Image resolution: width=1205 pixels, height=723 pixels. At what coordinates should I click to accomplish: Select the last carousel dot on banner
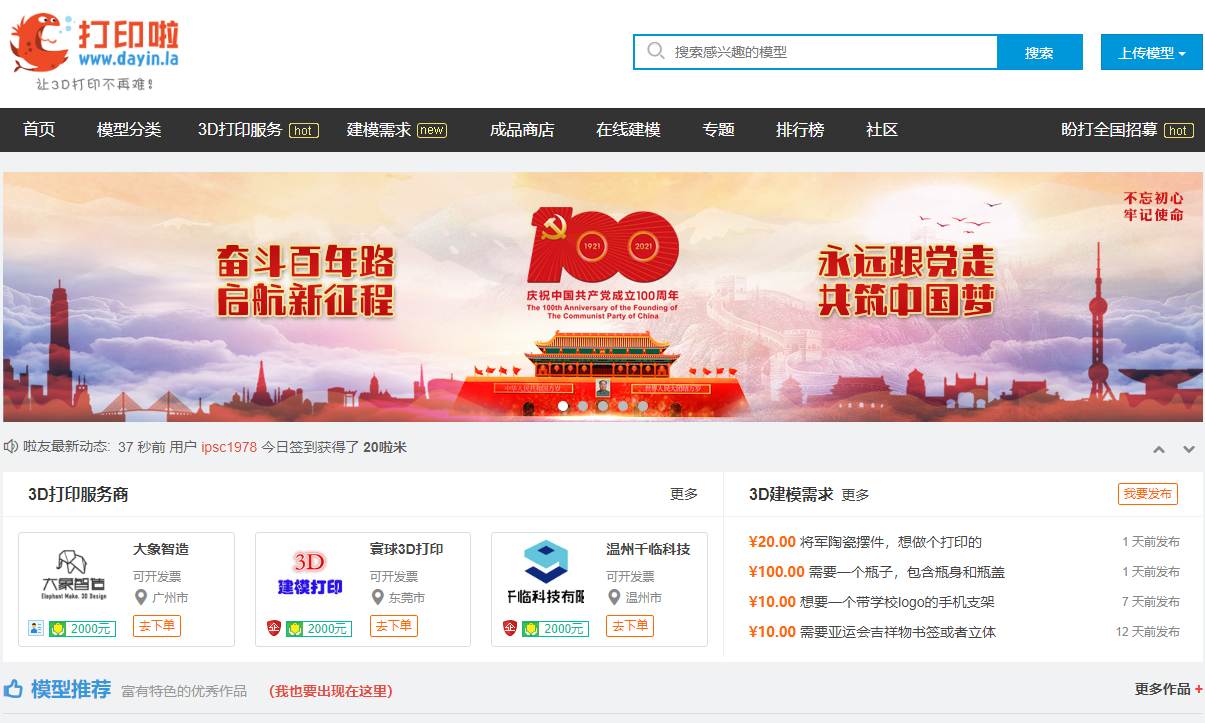(x=643, y=406)
